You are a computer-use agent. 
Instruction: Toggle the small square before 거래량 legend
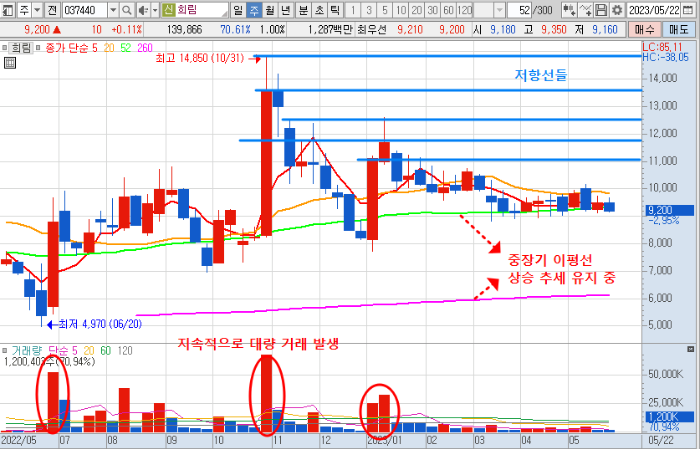coord(4,350)
